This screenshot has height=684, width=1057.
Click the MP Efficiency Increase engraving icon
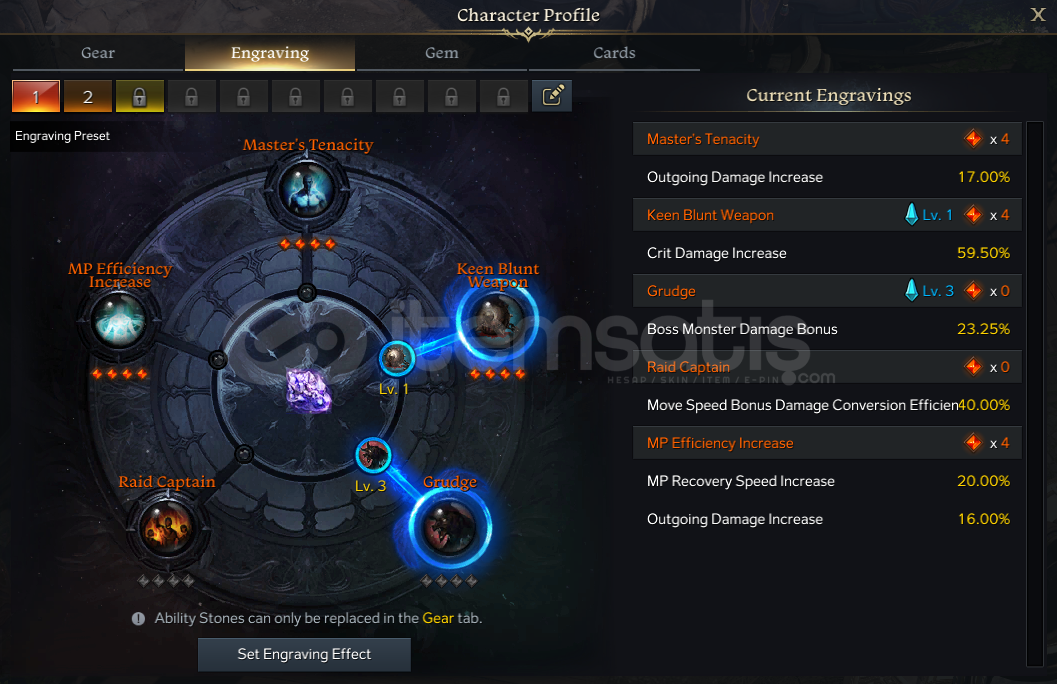pyautogui.click(x=119, y=321)
